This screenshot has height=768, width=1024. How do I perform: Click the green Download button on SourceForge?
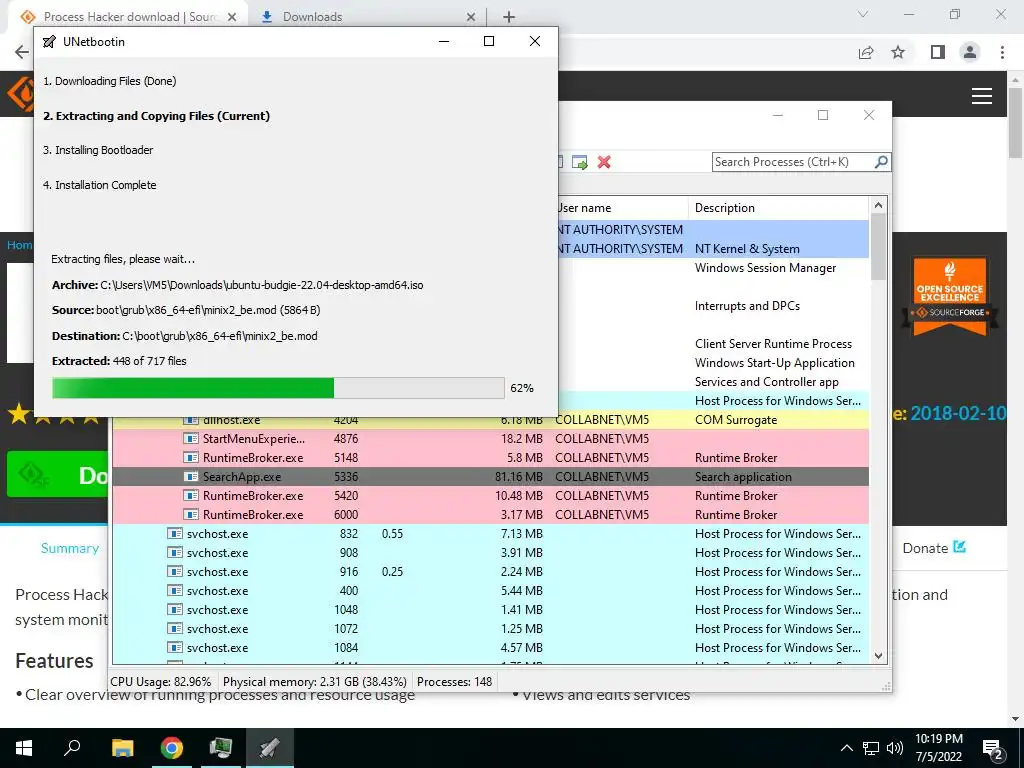[x=57, y=475]
